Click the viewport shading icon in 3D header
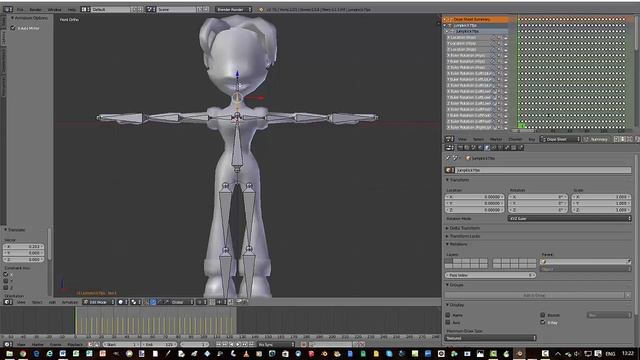The width and height of the screenshot is (640, 360). click(122, 302)
